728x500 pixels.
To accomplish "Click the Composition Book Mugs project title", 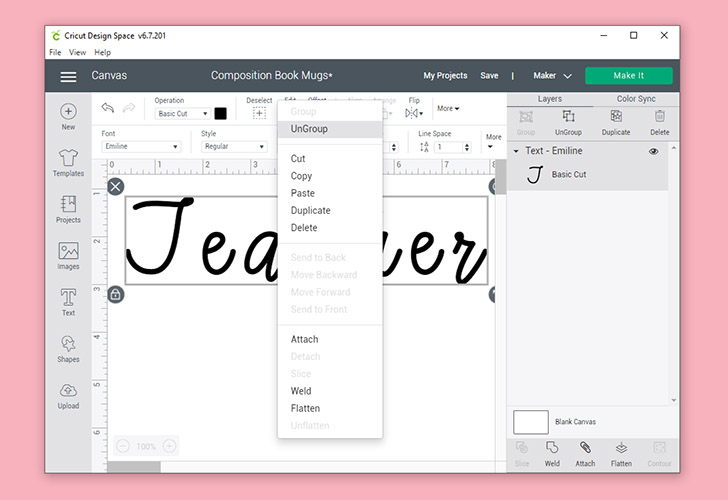I will 272,76.
